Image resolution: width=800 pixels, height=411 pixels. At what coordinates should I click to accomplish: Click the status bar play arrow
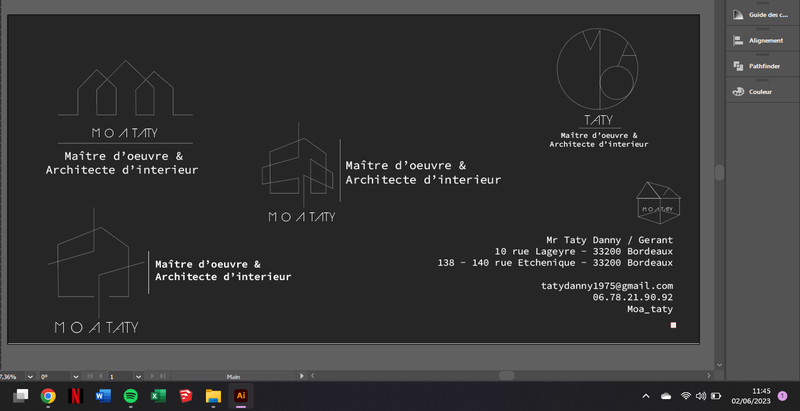(x=302, y=376)
